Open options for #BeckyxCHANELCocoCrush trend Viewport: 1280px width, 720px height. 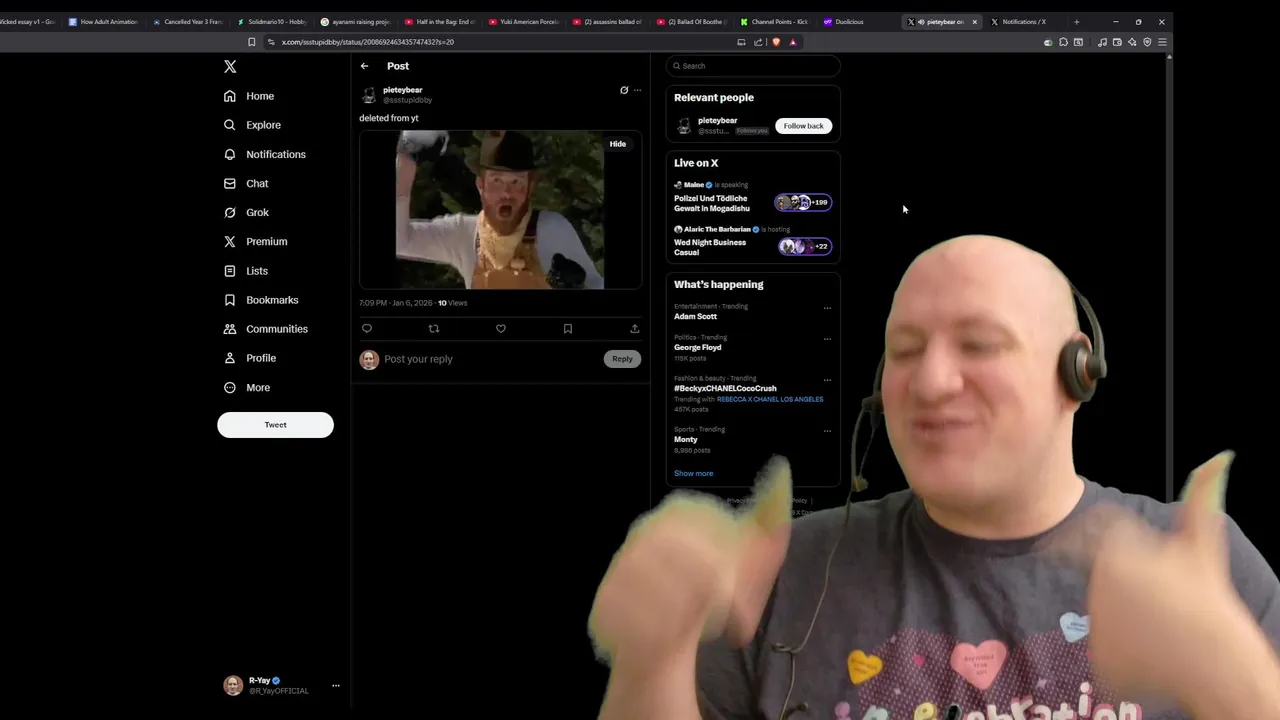coord(827,380)
